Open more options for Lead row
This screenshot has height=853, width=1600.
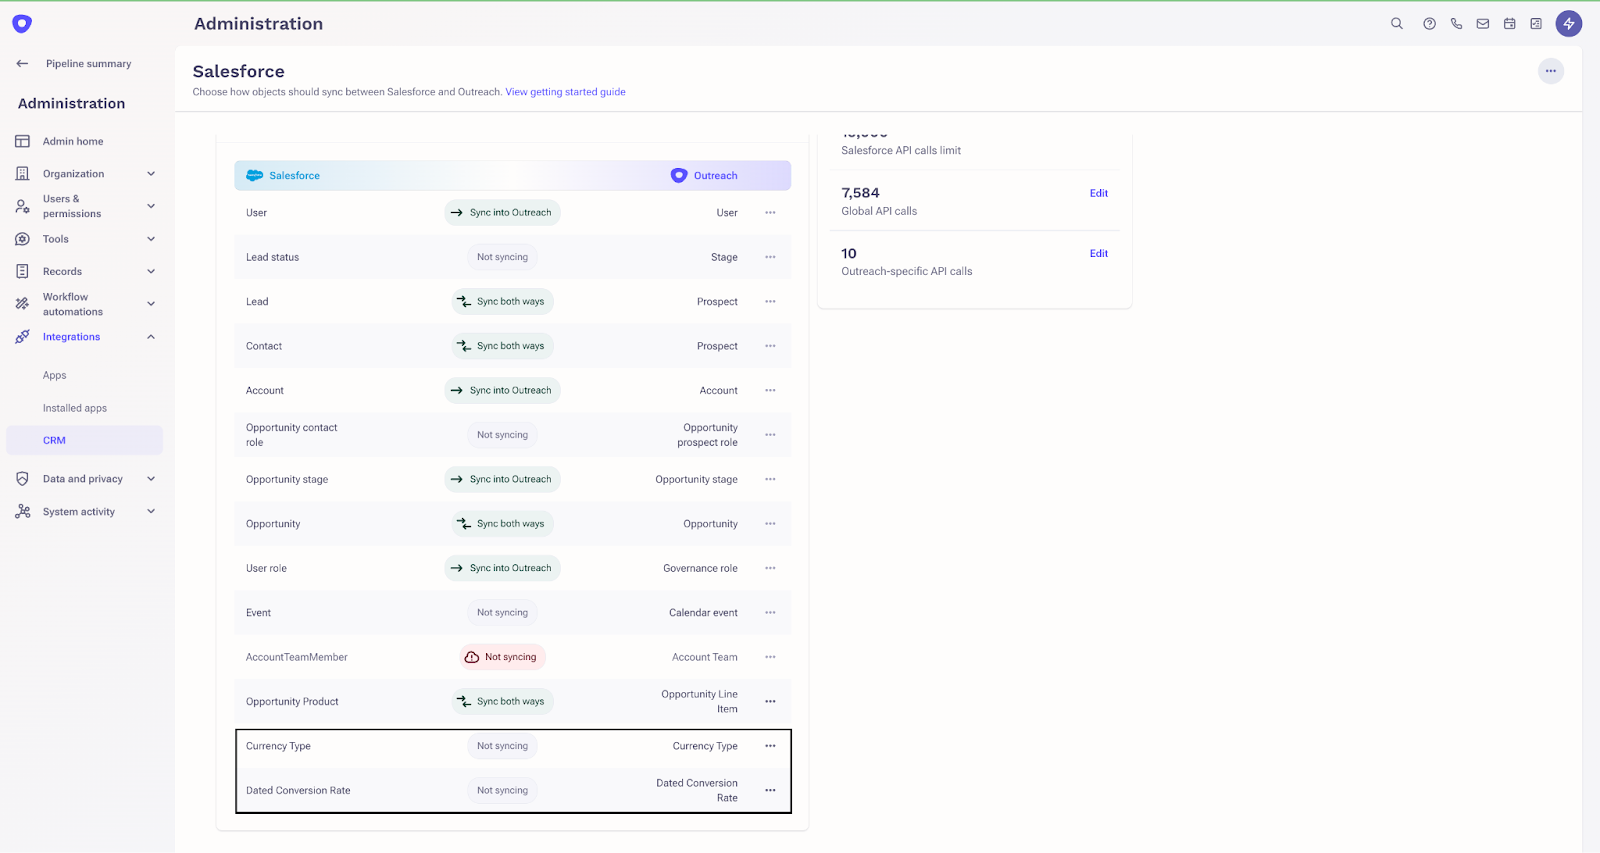click(x=770, y=302)
